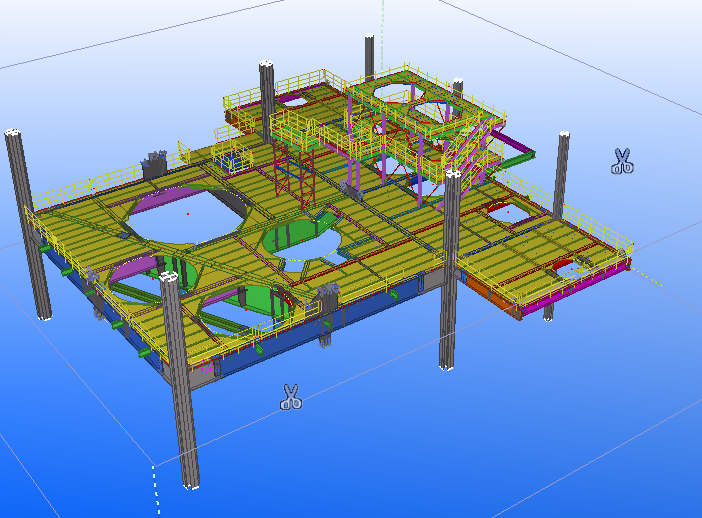Click the large white circular opening on the left deck
Screen dimensions: 702x518
(x=188, y=217)
